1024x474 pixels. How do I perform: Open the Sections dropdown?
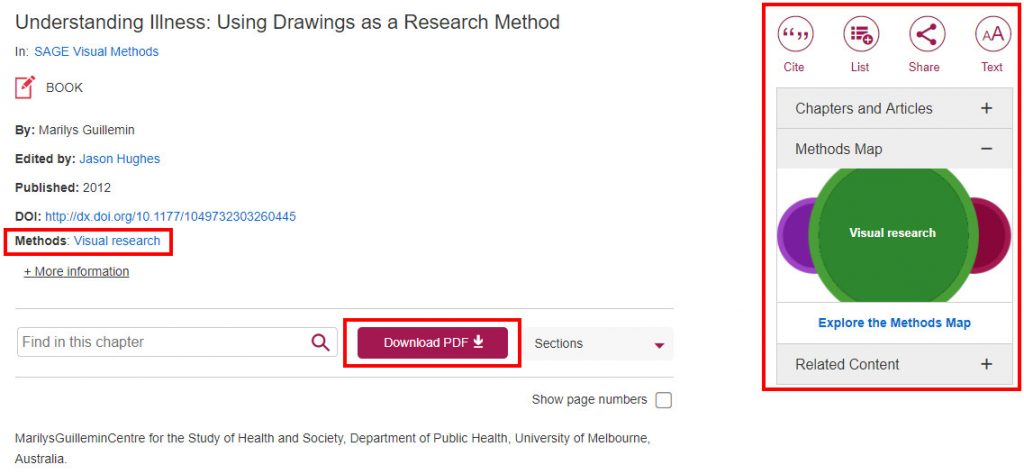click(x=599, y=343)
